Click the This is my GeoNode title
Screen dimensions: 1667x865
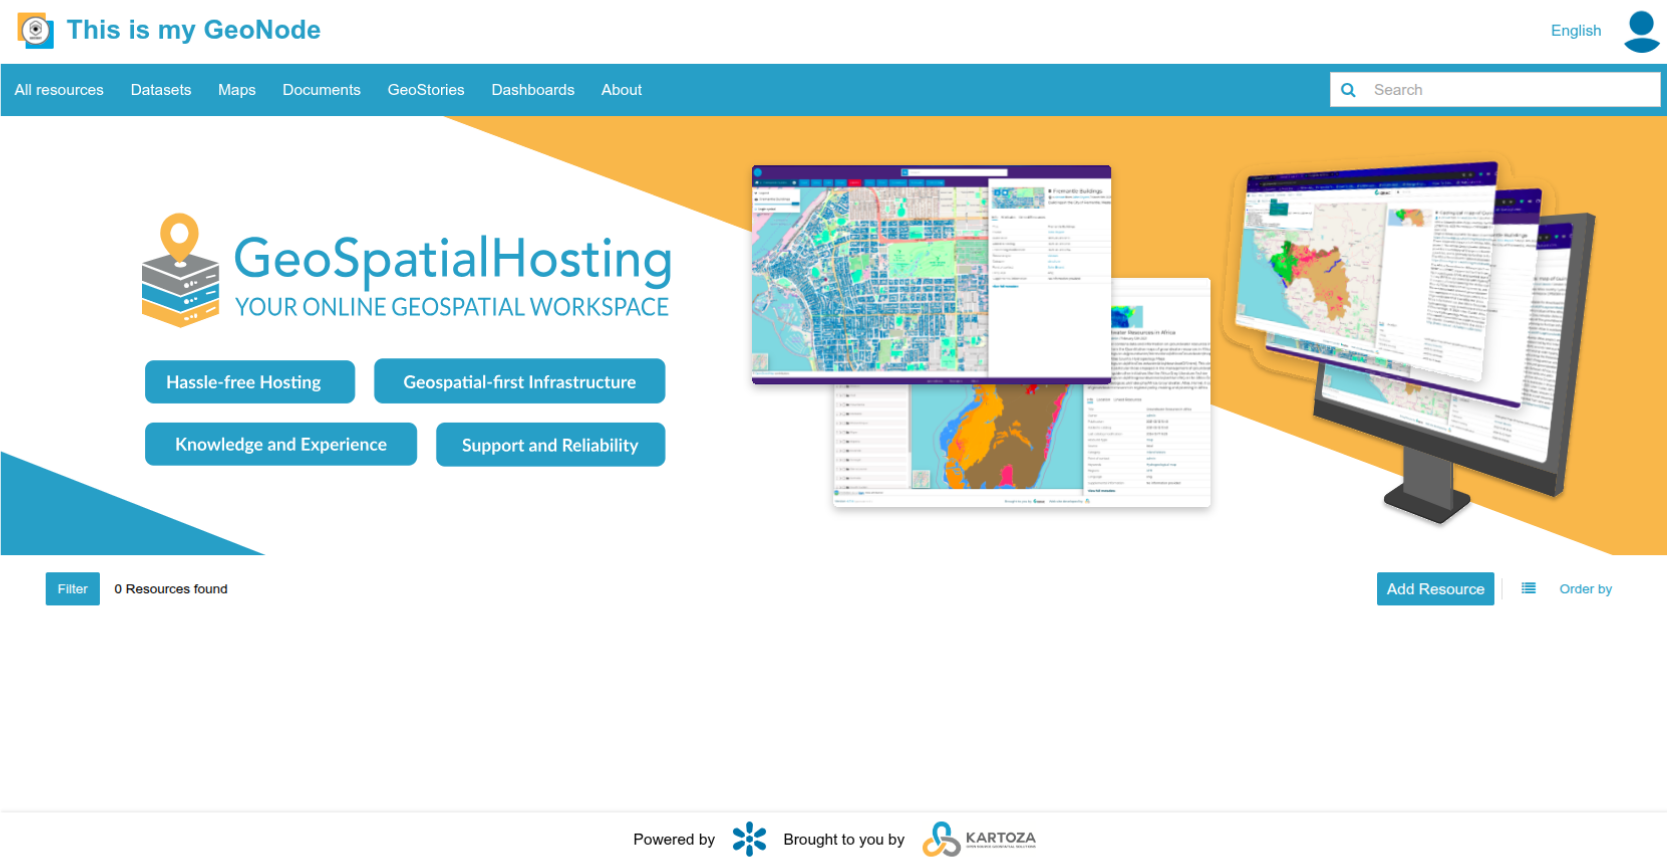click(193, 30)
